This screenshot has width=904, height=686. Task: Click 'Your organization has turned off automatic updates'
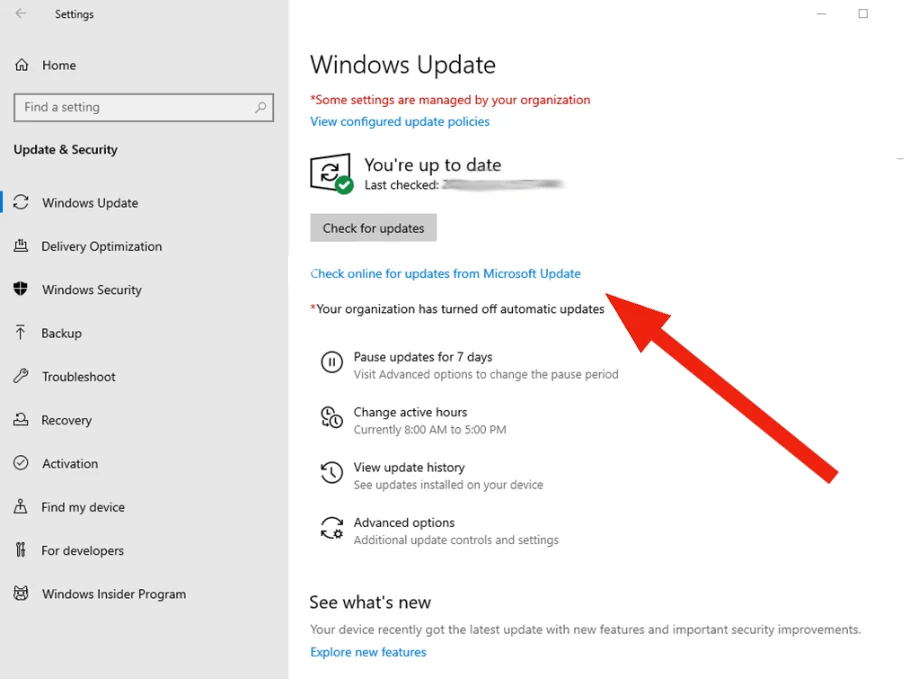(460, 309)
